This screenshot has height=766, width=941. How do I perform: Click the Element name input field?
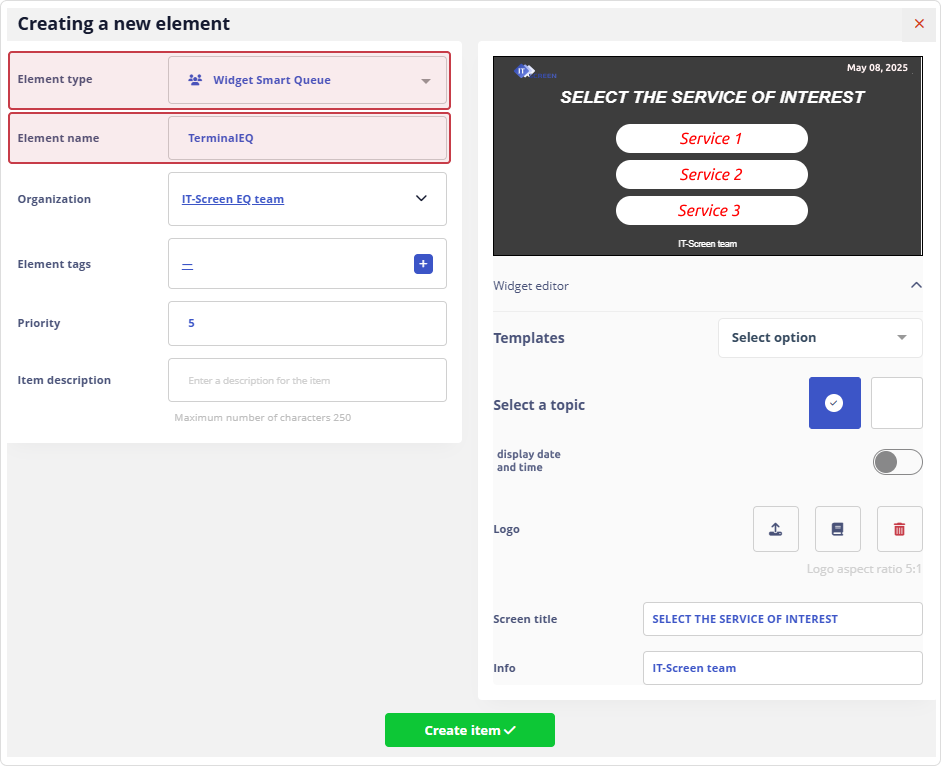pos(307,138)
